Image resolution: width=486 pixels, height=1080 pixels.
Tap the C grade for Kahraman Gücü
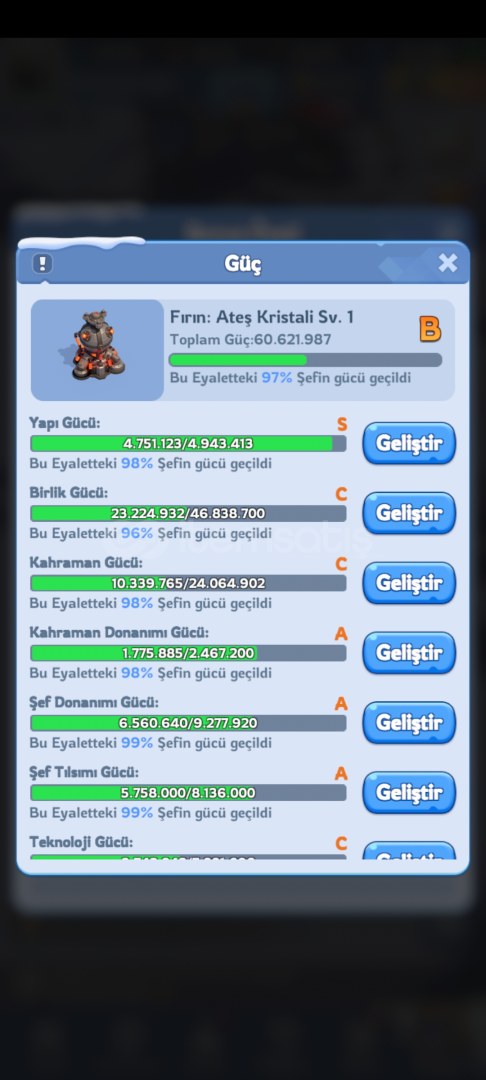click(341, 564)
